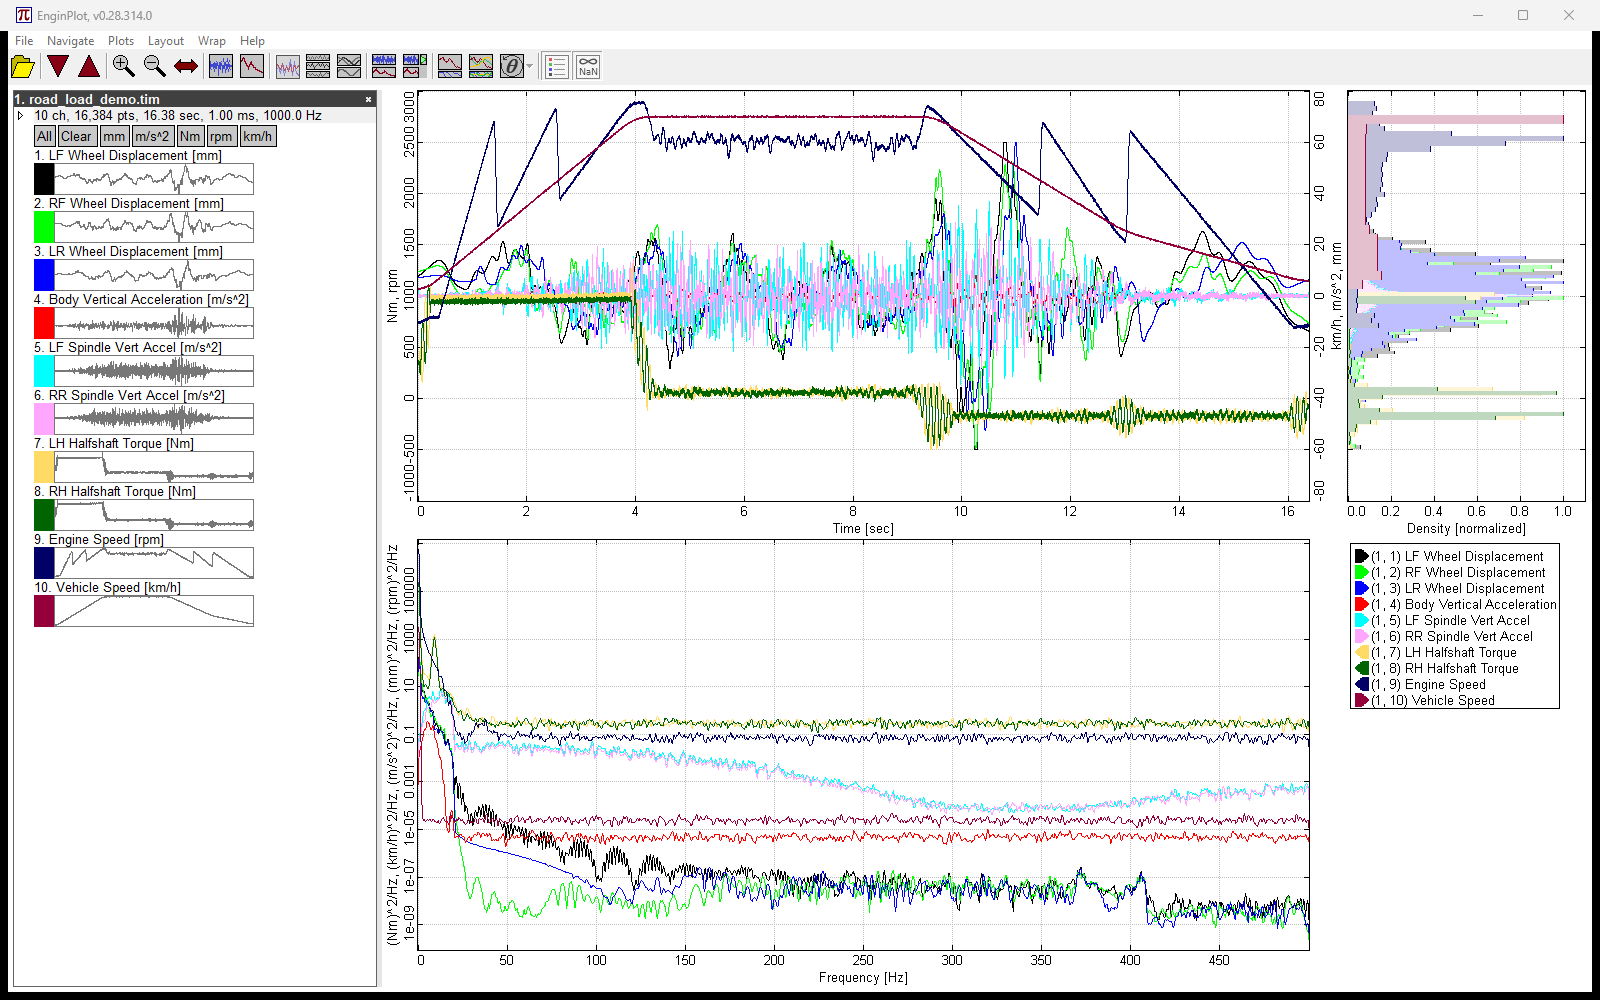Click the LR Wheel Displacement legend entry
This screenshot has width=1600, height=1000.
tap(1450, 588)
